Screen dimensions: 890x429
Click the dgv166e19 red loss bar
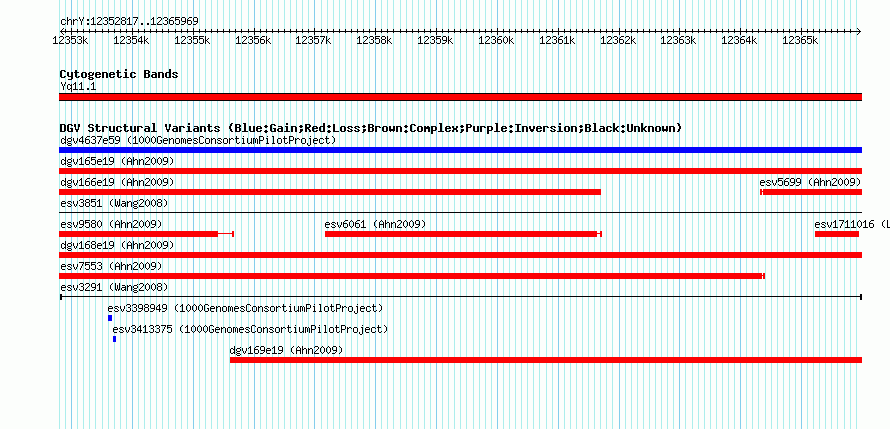[330, 192]
